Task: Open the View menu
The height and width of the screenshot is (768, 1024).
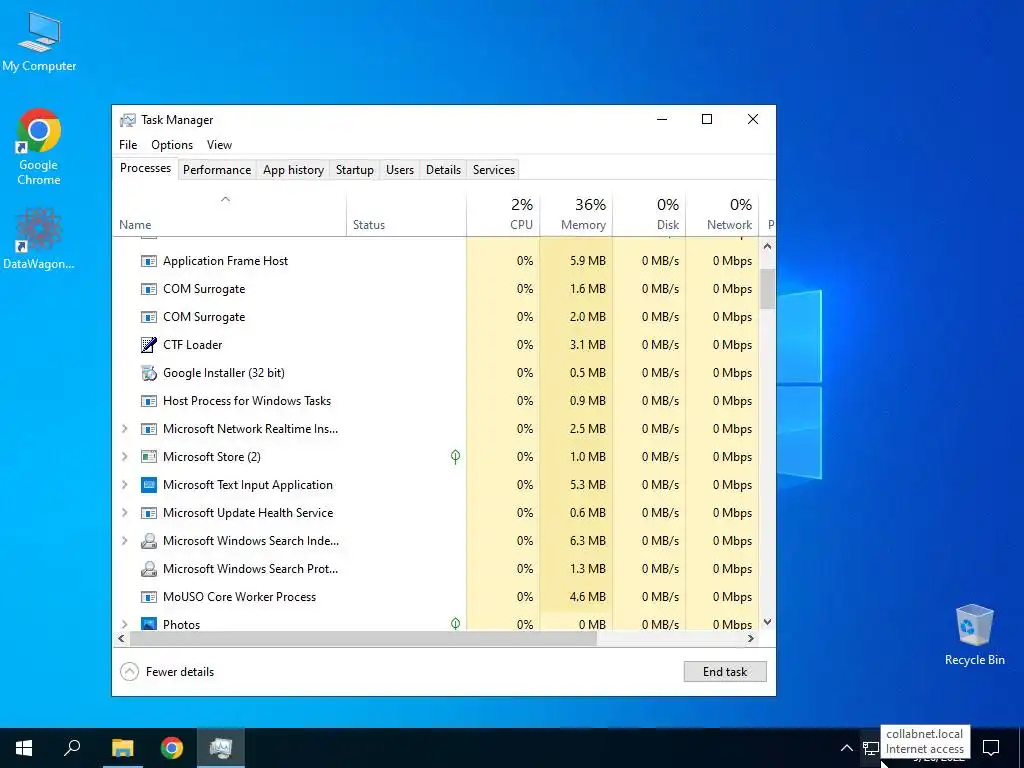Action: click(219, 145)
